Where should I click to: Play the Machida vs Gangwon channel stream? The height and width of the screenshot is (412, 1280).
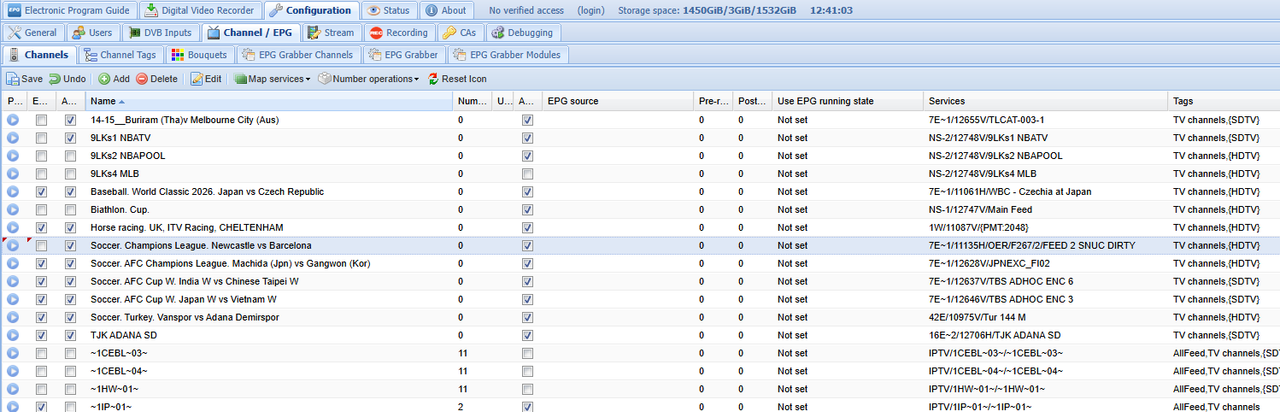point(13,264)
